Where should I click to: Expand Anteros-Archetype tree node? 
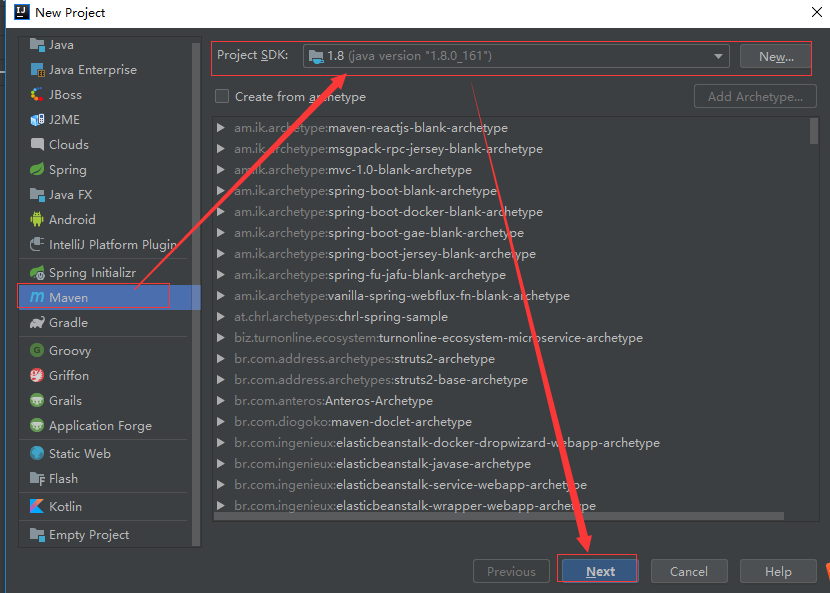click(x=221, y=401)
